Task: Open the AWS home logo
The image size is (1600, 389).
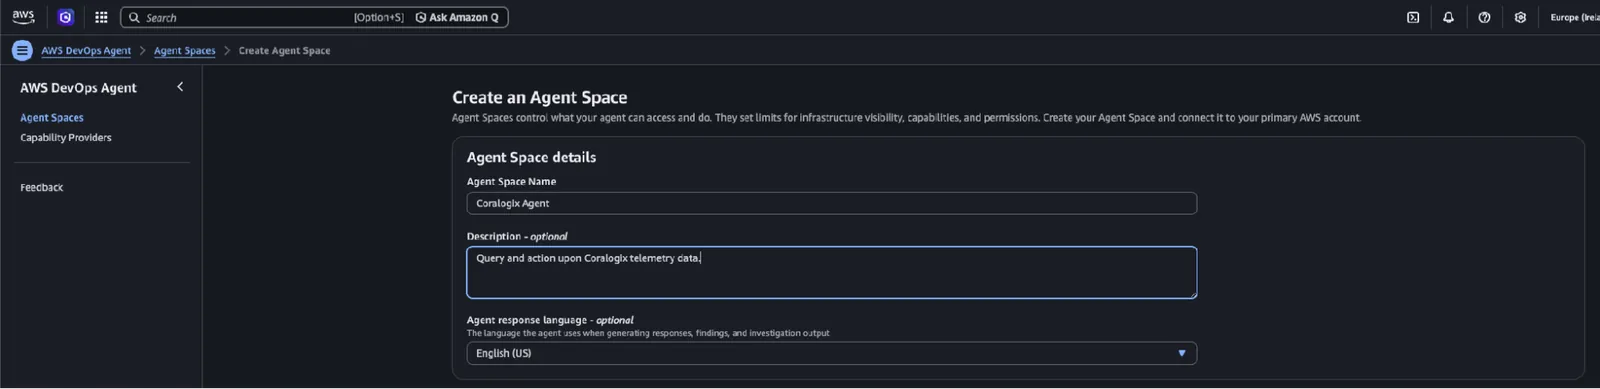Action: 23,17
